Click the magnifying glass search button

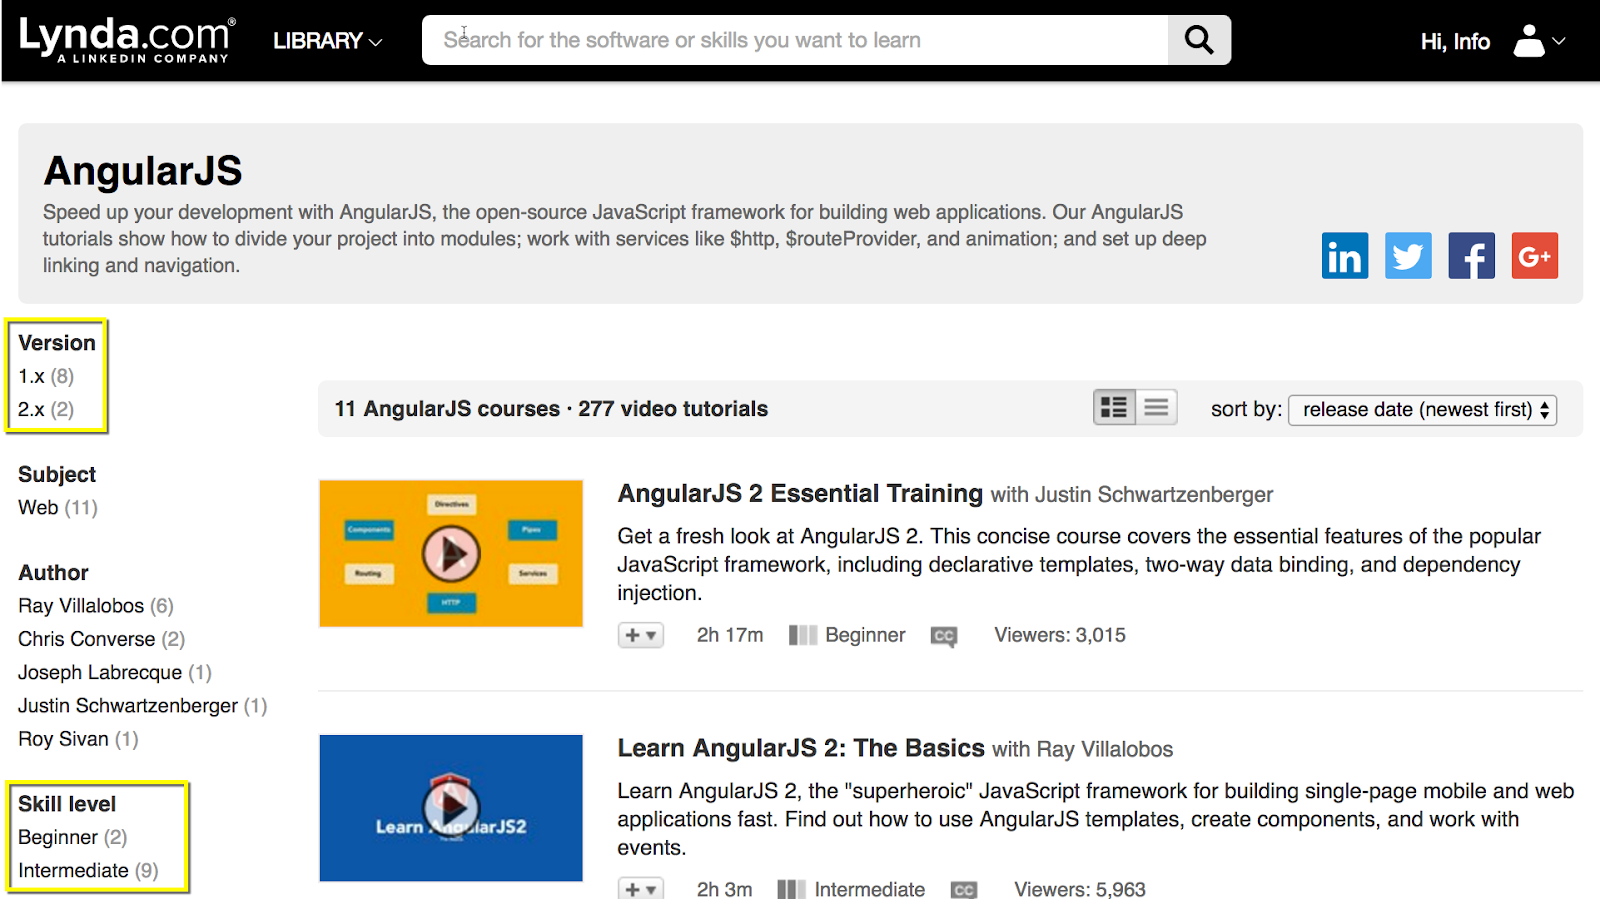coord(1199,40)
